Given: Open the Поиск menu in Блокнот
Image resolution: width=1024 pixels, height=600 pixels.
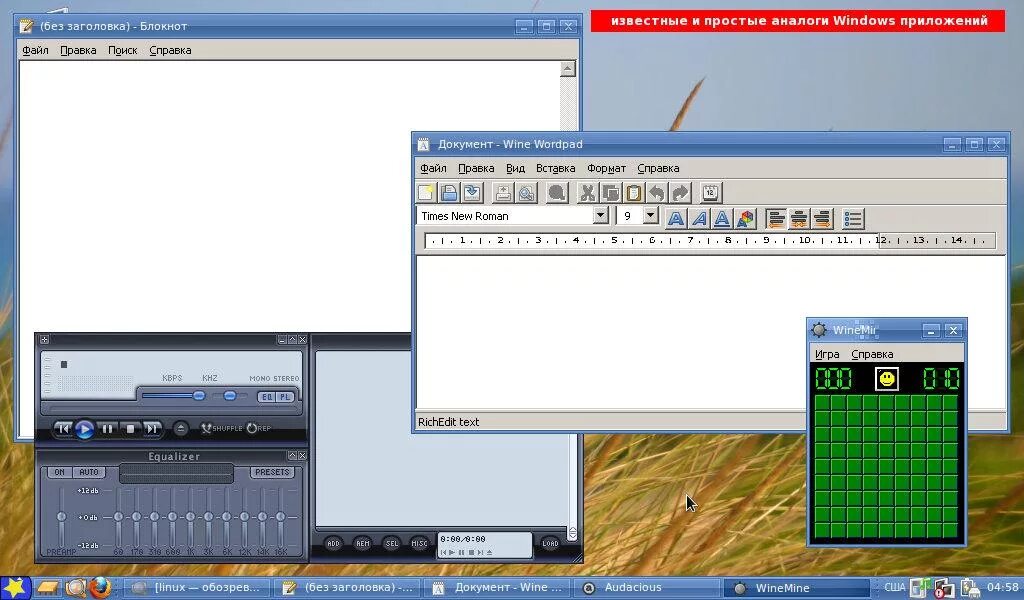Looking at the screenshot, I should click(123, 50).
